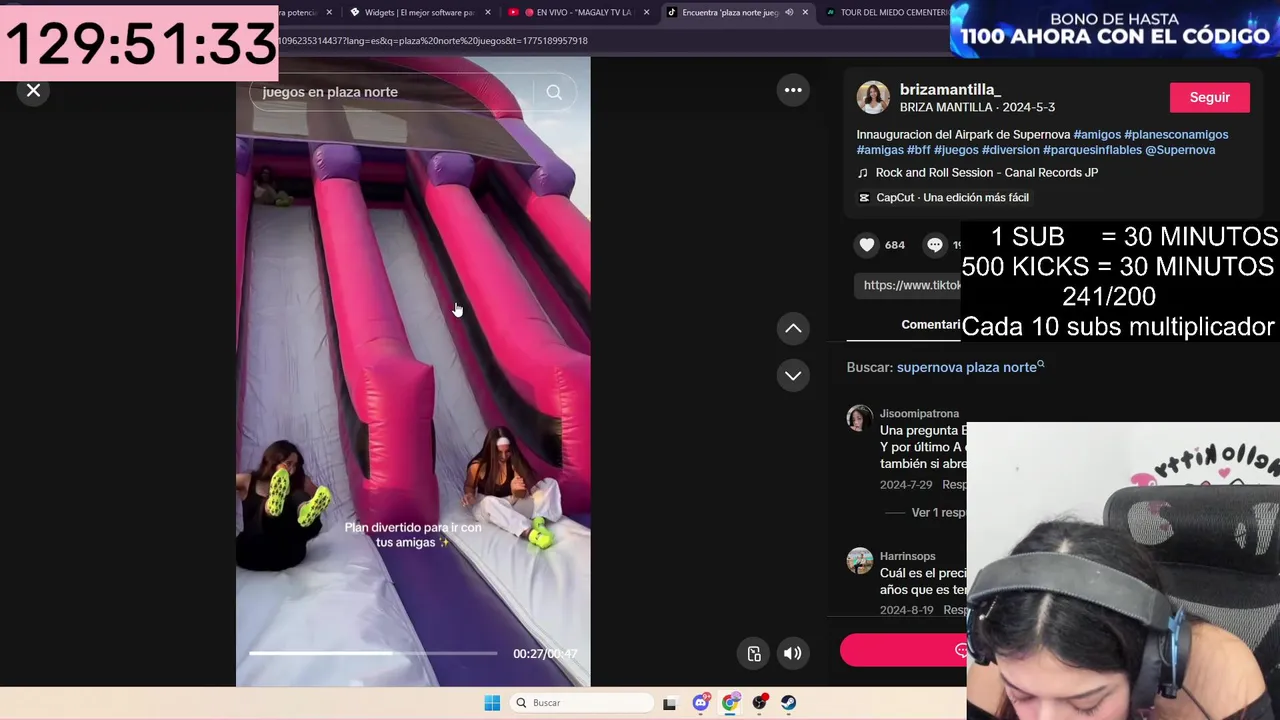Seek on the video progress bar

pyautogui.click(x=372, y=653)
